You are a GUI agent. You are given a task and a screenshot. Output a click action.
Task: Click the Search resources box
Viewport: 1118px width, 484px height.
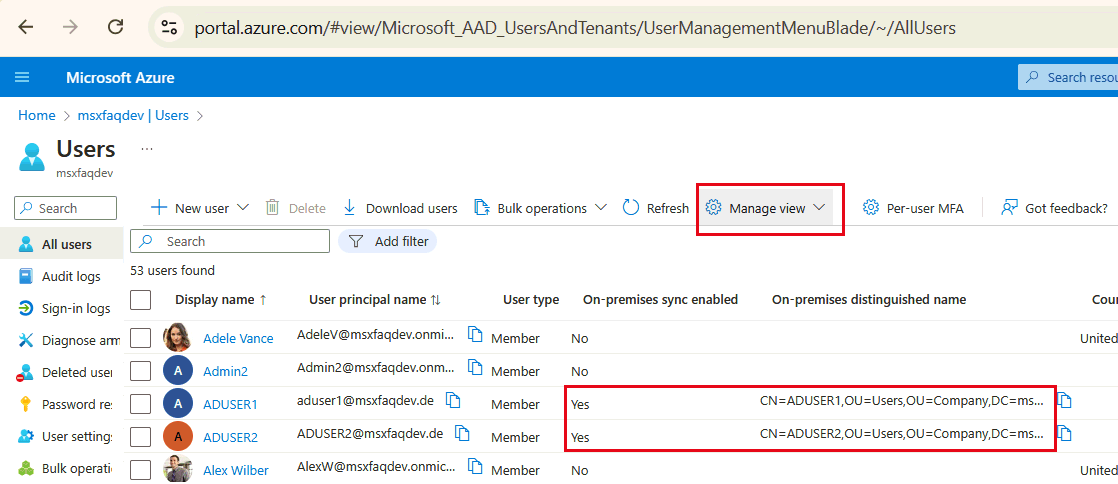click(1067, 77)
